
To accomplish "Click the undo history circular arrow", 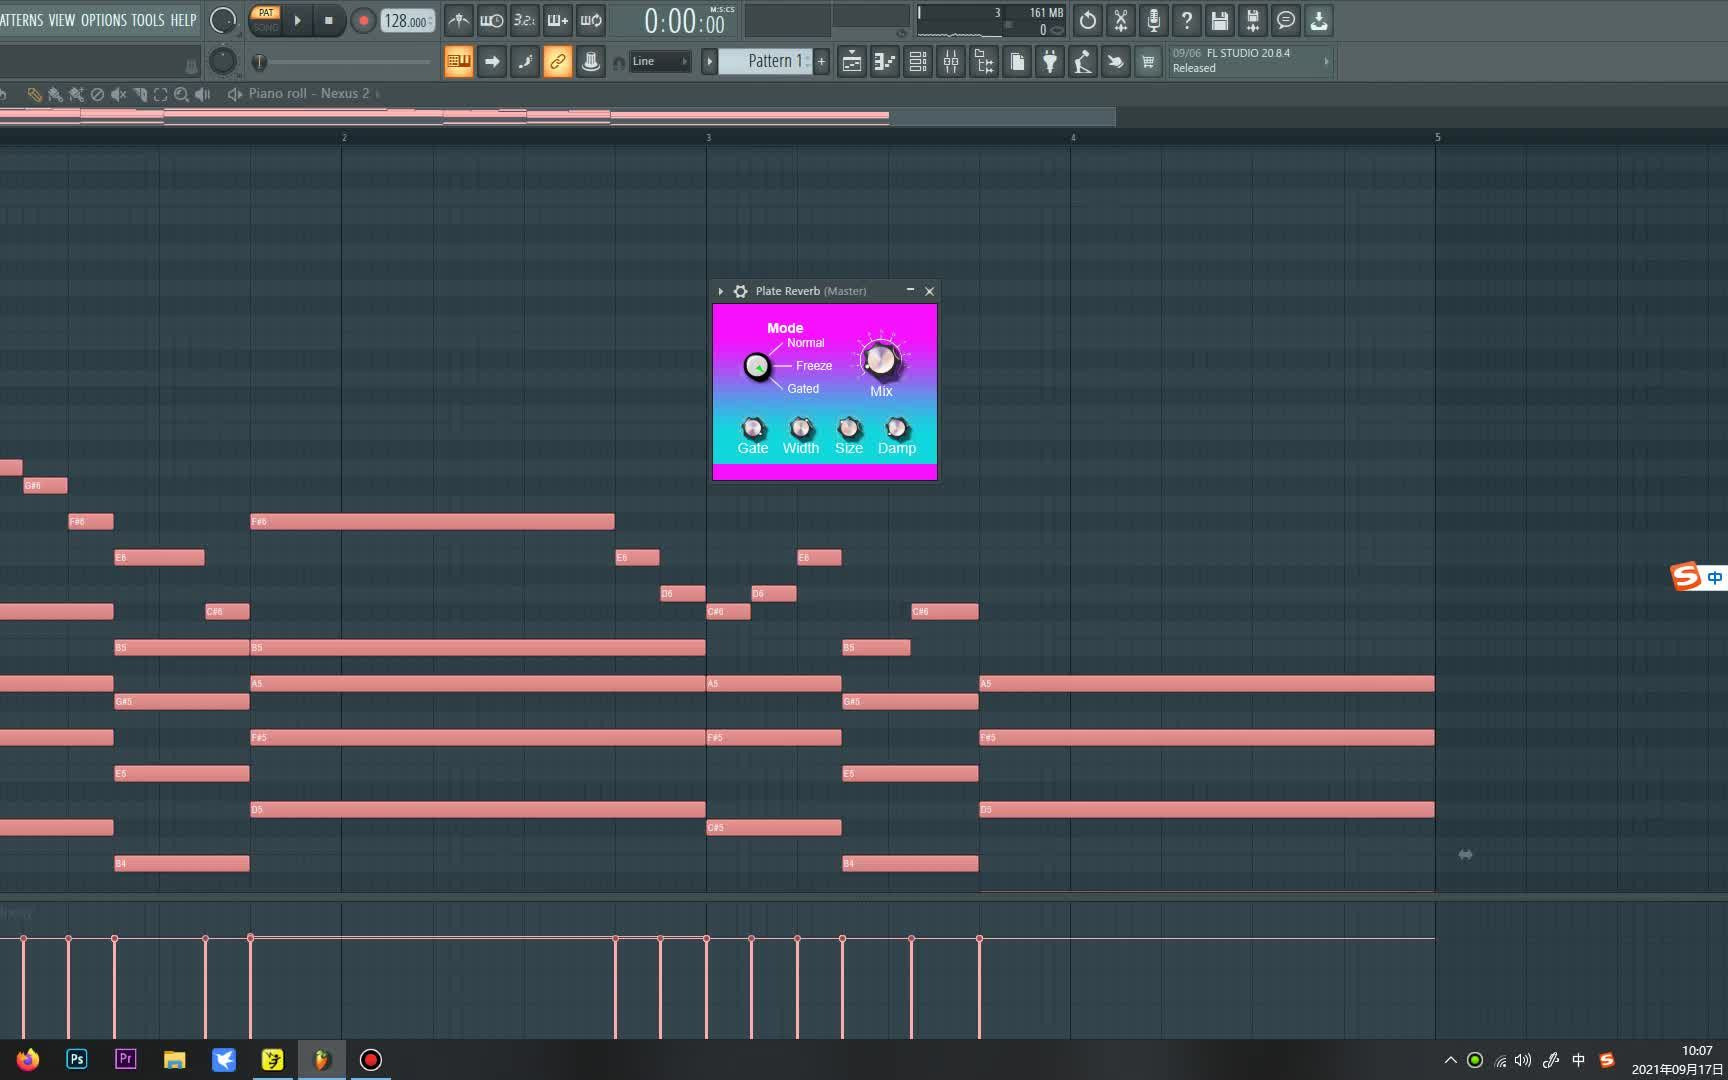I will 1088,20.
